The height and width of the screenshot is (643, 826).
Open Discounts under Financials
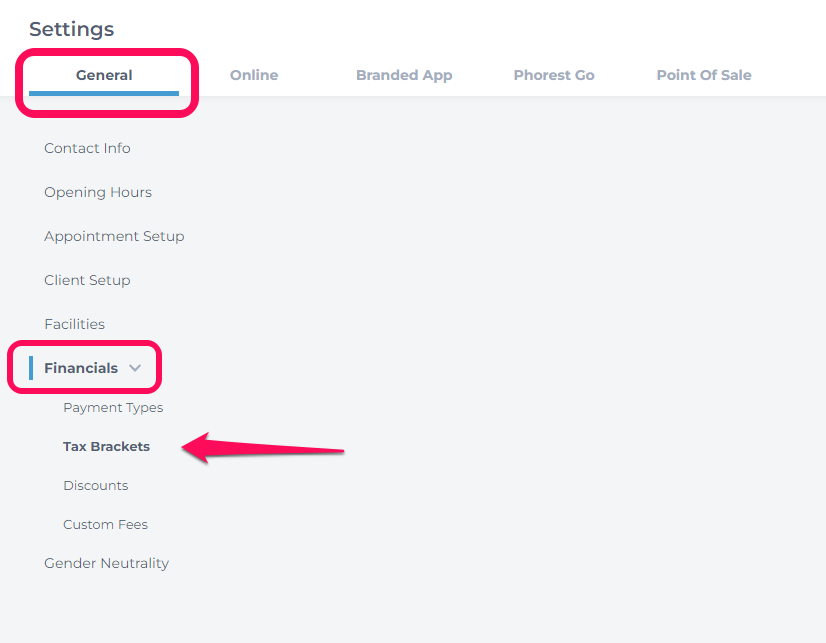(95, 486)
